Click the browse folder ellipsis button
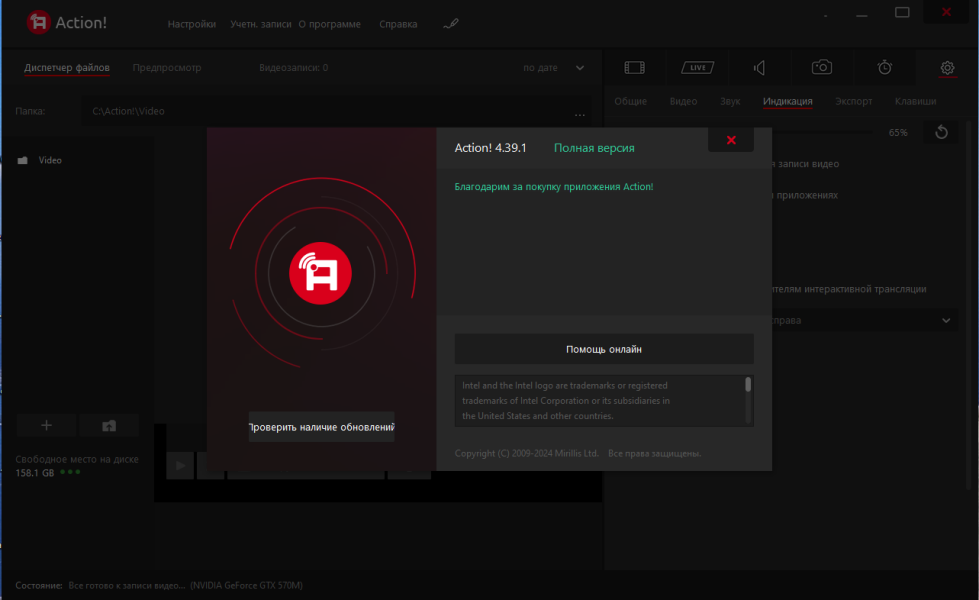The width and height of the screenshot is (979, 600). [579, 113]
